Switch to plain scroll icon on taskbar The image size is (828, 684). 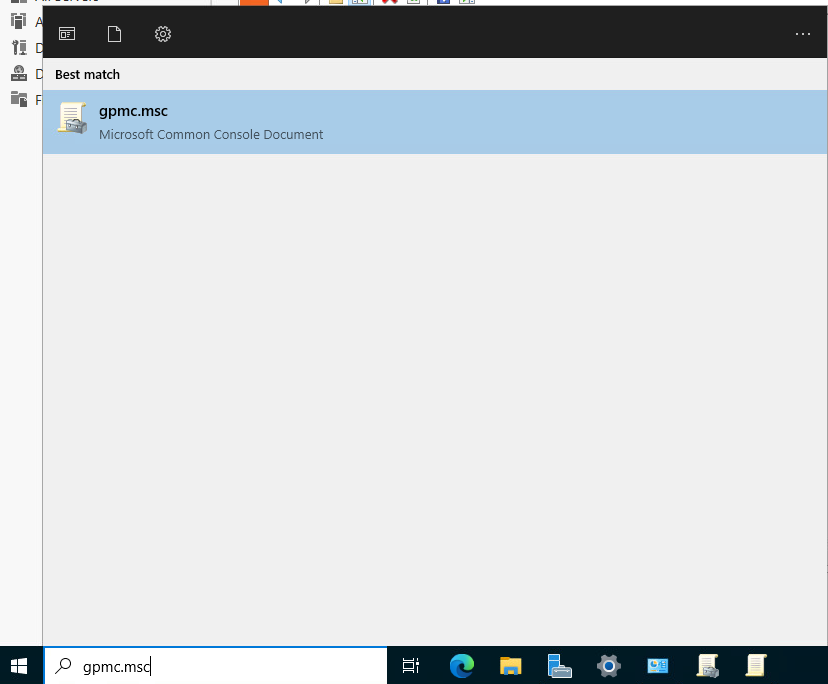[756, 666]
